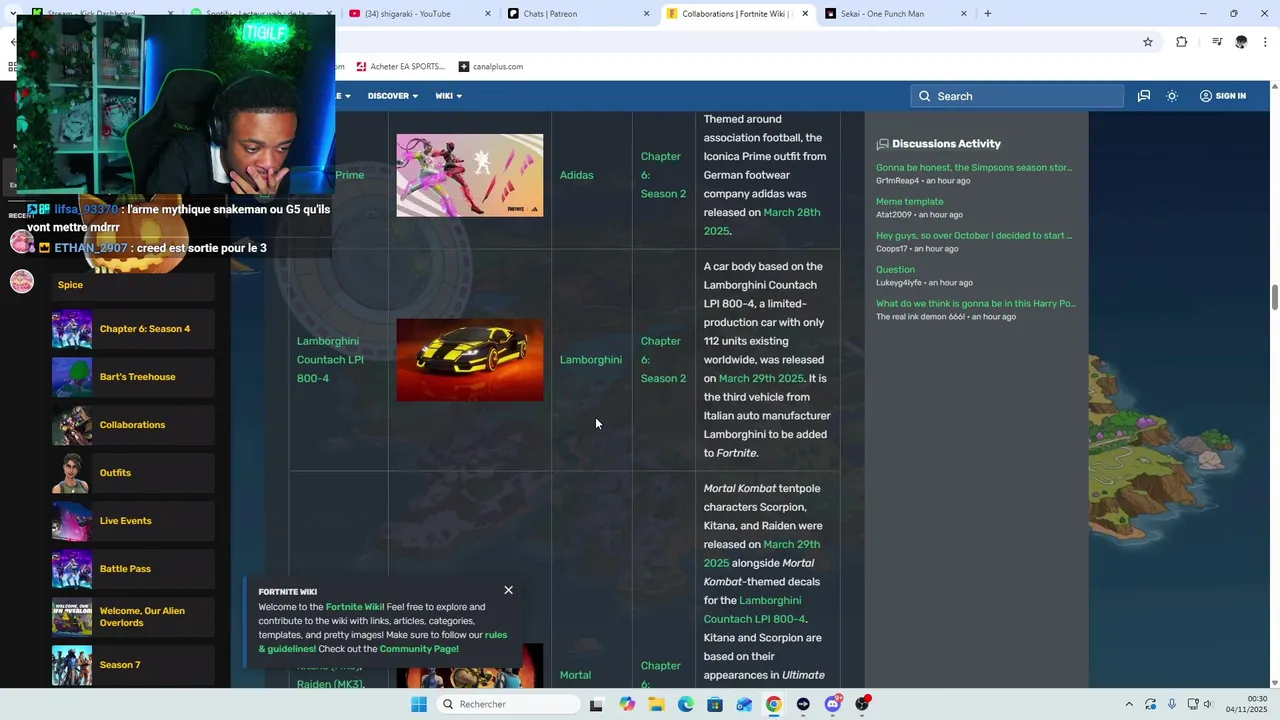Click the SIGN IN button
This screenshot has width=1280, height=720.
click(1223, 96)
